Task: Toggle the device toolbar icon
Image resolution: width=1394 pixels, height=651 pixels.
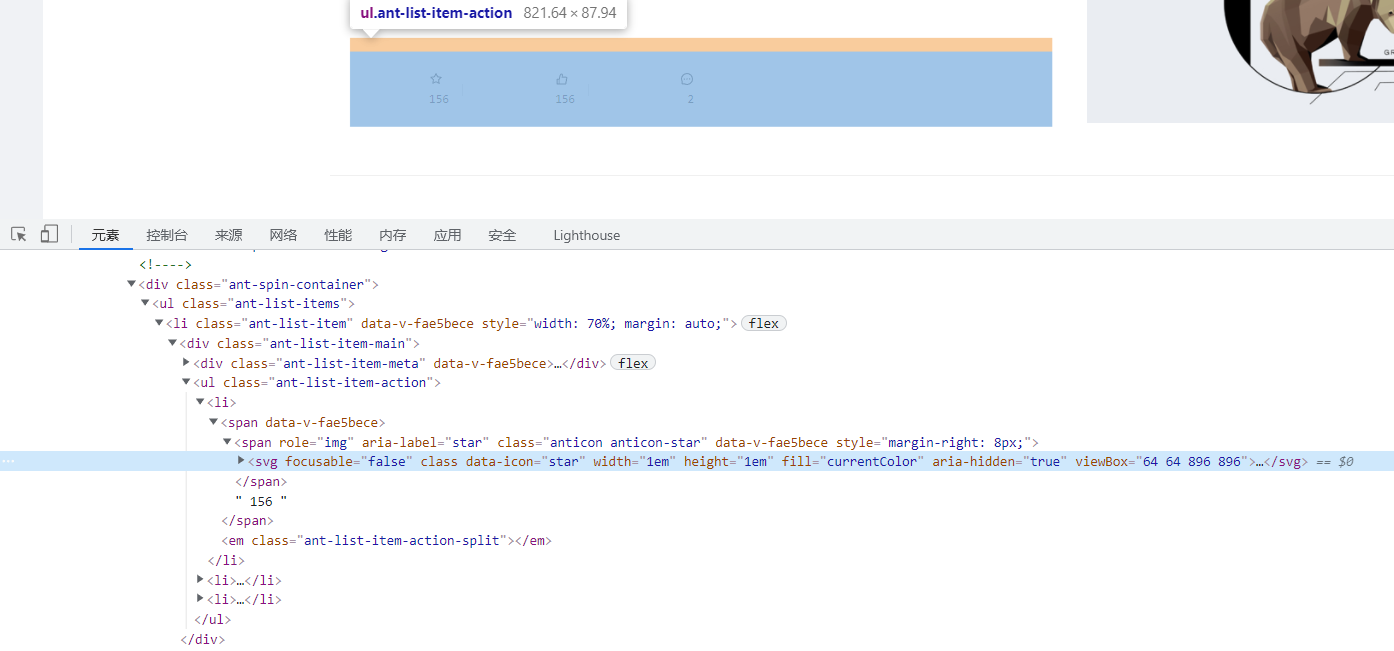Action: pos(49,235)
